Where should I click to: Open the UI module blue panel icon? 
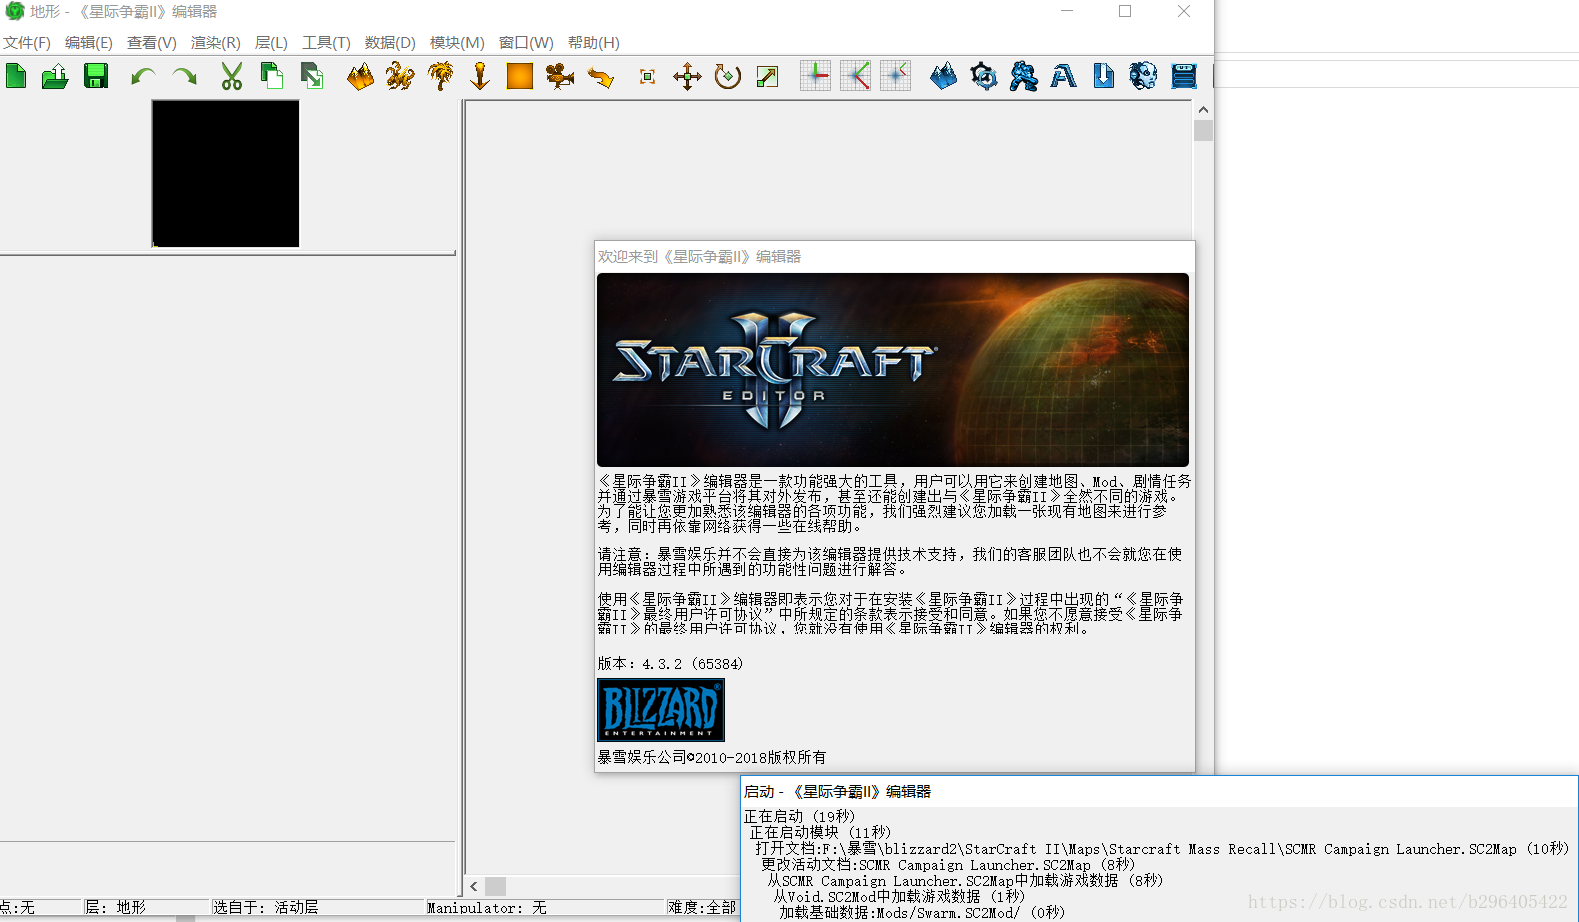[x=1184, y=76]
